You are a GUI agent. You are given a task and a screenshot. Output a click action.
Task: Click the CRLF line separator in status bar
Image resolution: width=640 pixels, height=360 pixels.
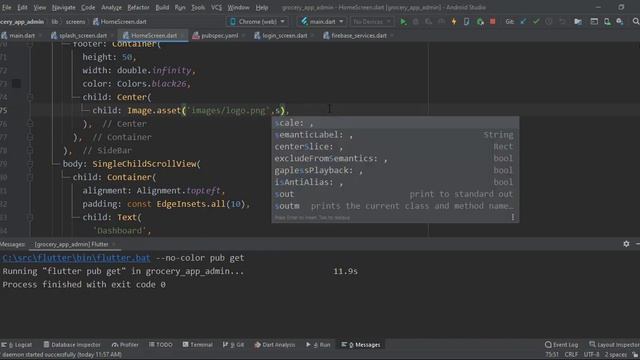tap(571, 355)
